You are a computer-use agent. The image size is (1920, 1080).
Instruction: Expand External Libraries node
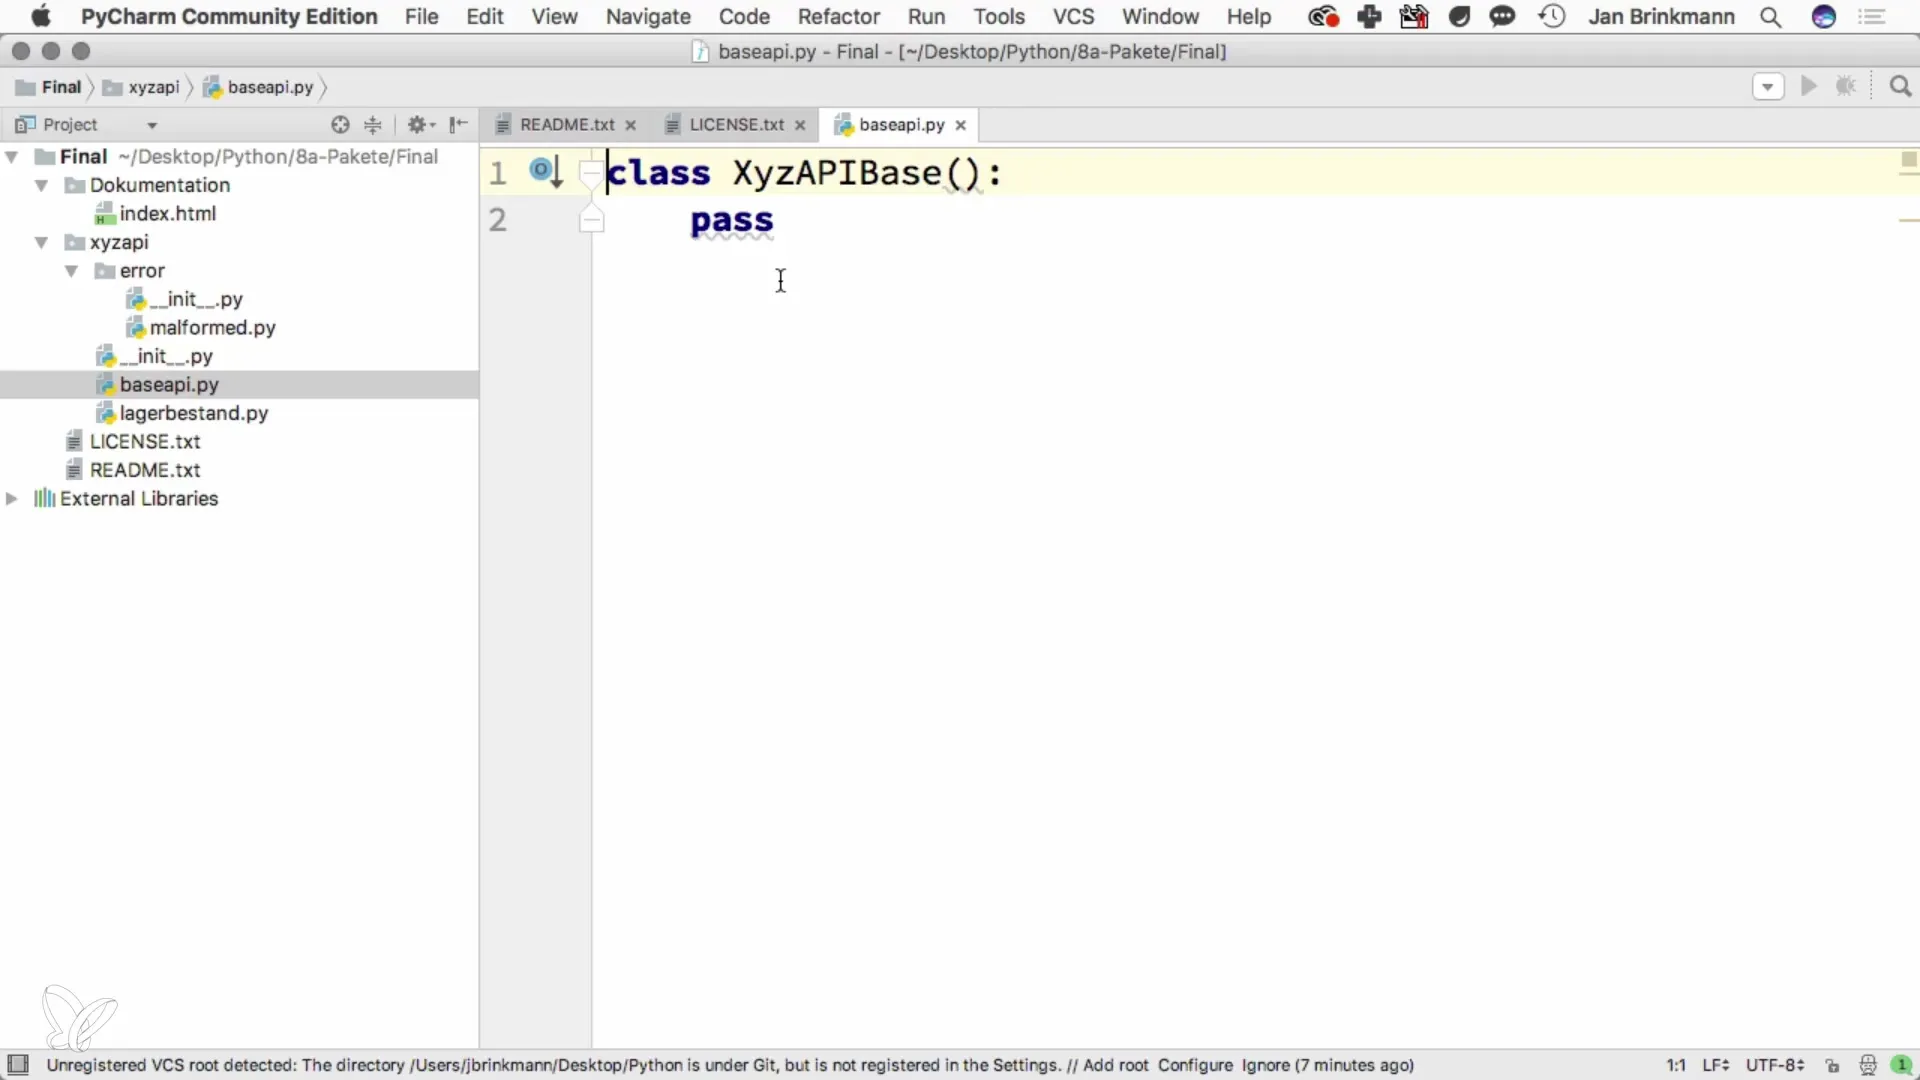tap(12, 499)
